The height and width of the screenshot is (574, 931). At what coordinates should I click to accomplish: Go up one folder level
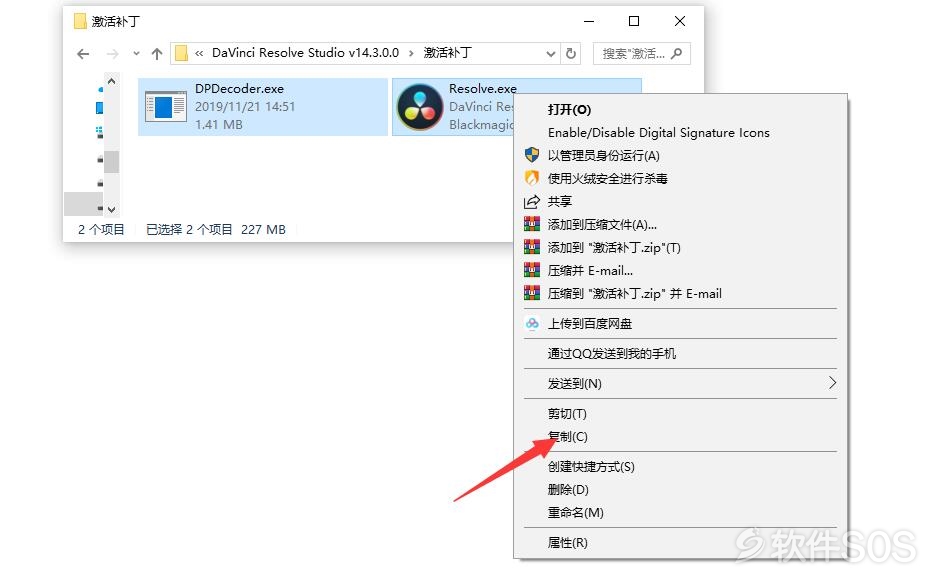157,54
